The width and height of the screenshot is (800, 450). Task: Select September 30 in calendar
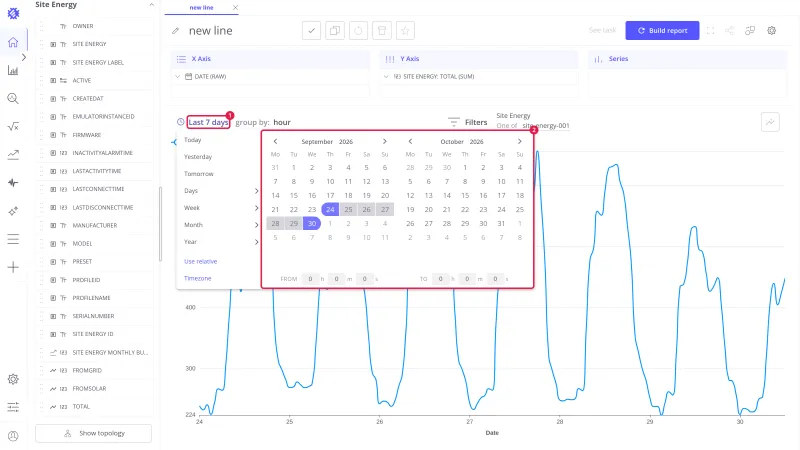312,223
